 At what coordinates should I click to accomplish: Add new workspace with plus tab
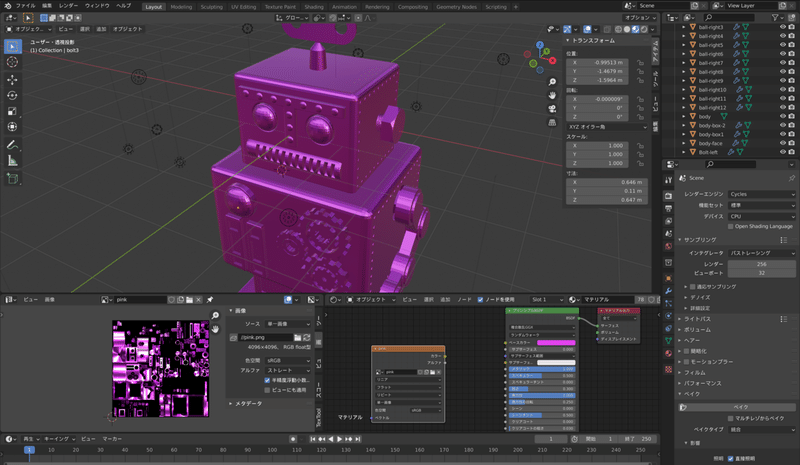(516, 7)
